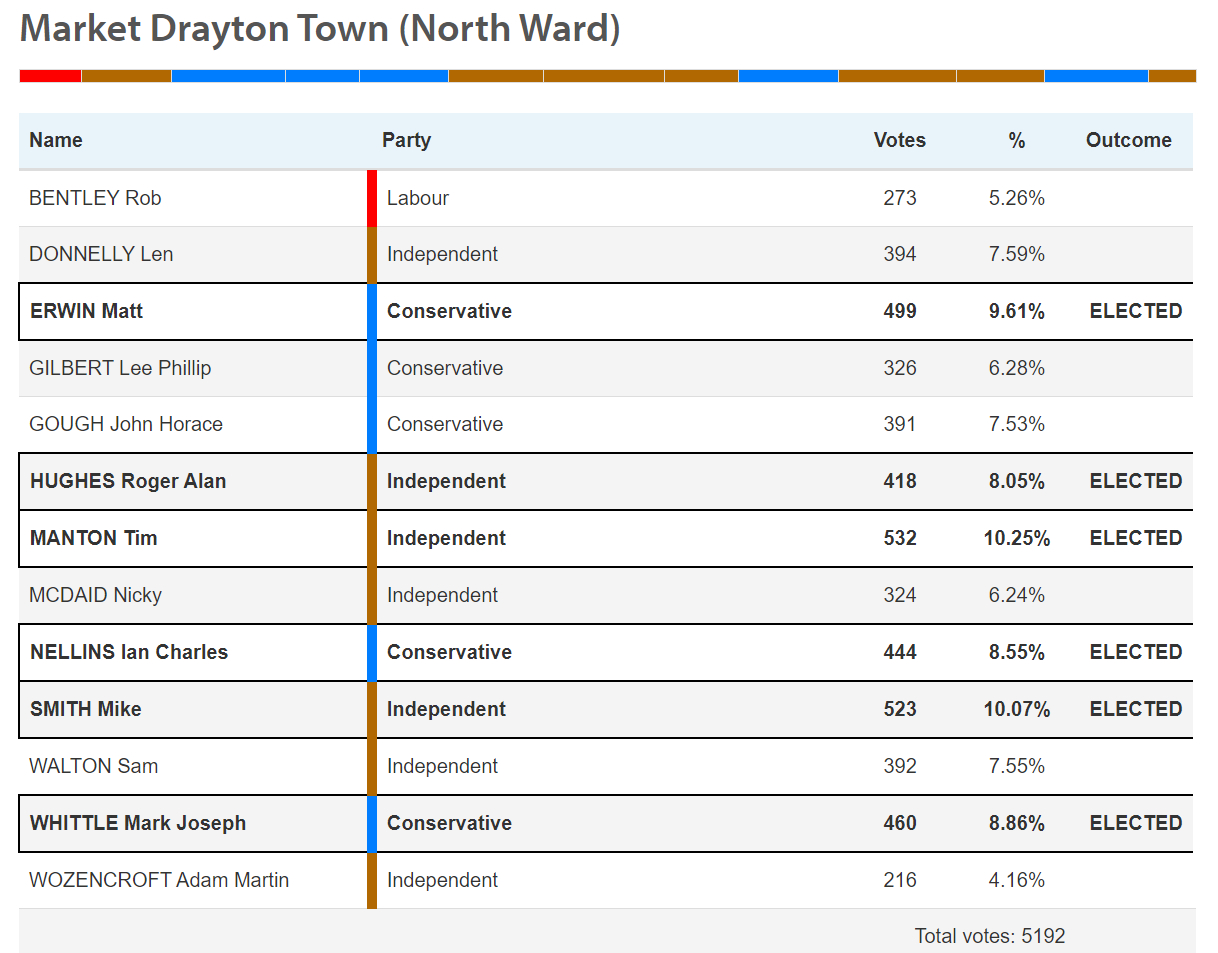Click the 418 votes cell
The width and height of the screenshot is (1218, 953).
[x=900, y=481]
